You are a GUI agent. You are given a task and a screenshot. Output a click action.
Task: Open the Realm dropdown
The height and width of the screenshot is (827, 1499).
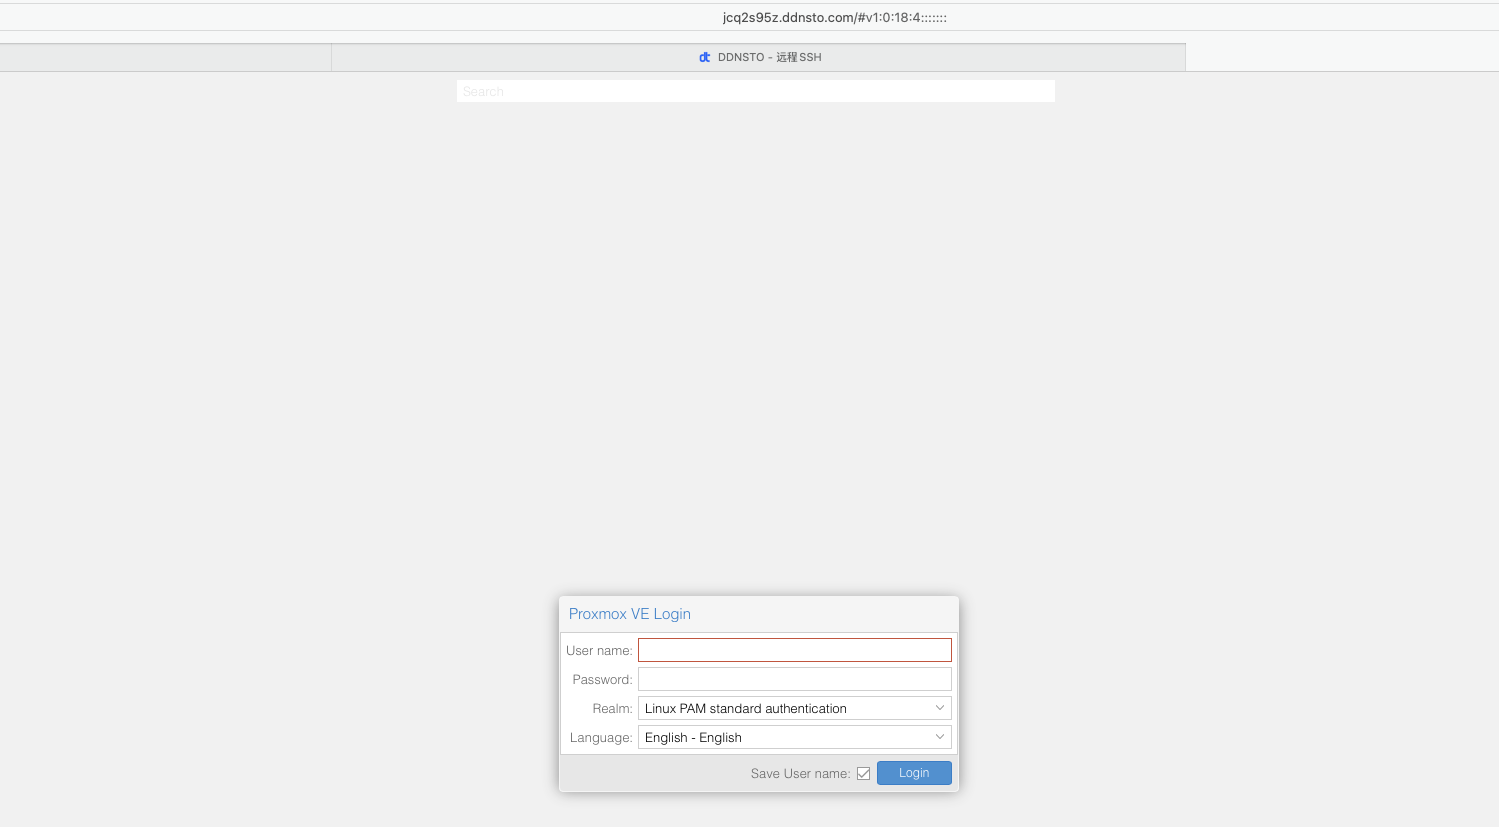coord(795,708)
